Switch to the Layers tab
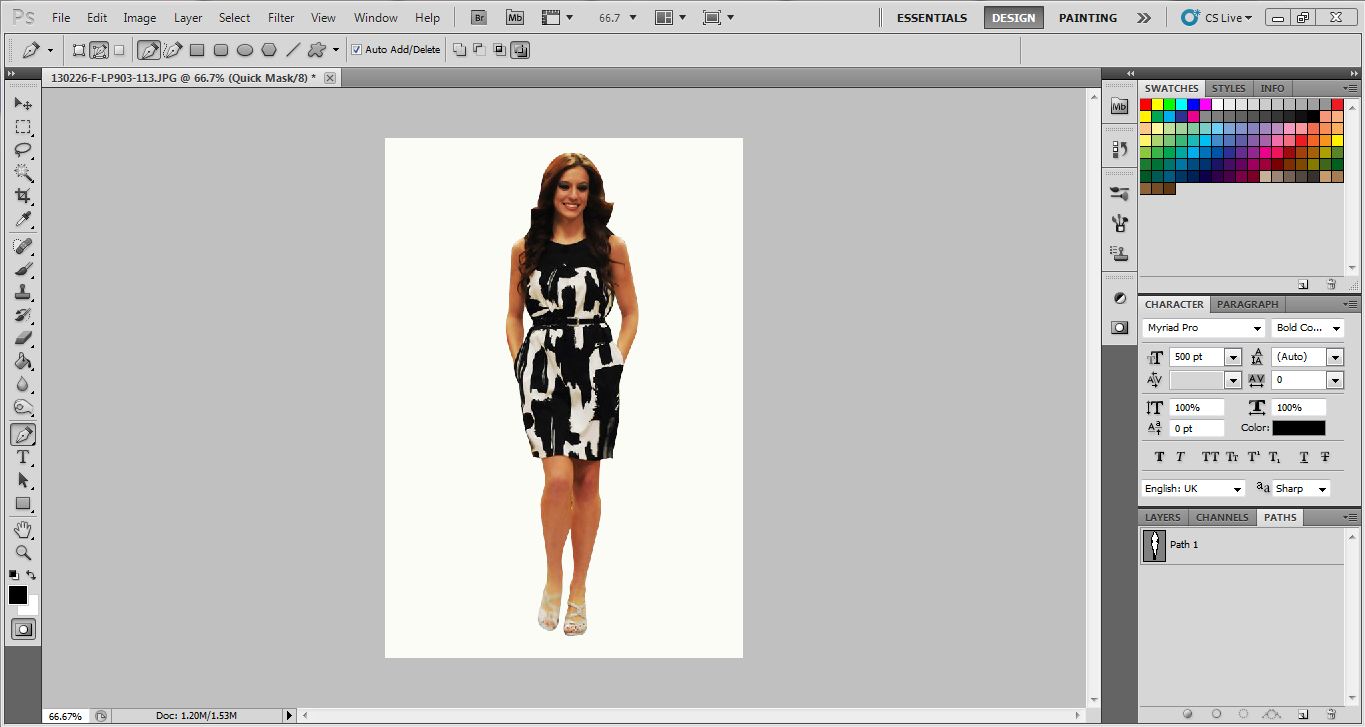The height and width of the screenshot is (727, 1365). point(1162,518)
